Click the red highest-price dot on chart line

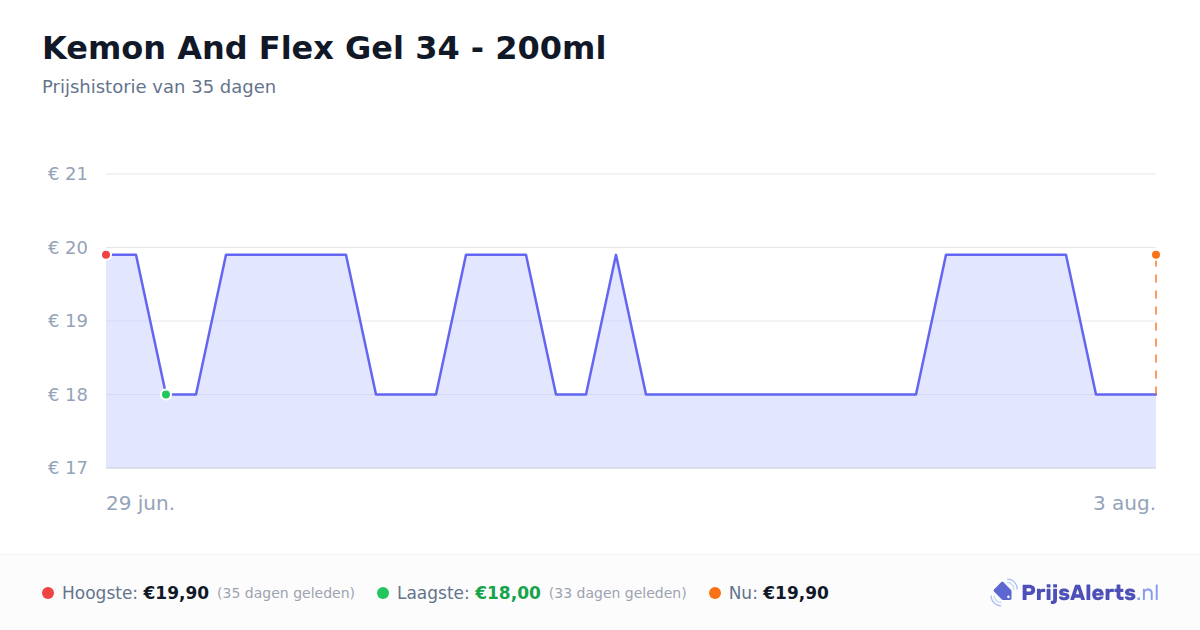click(x=106, y=255)
